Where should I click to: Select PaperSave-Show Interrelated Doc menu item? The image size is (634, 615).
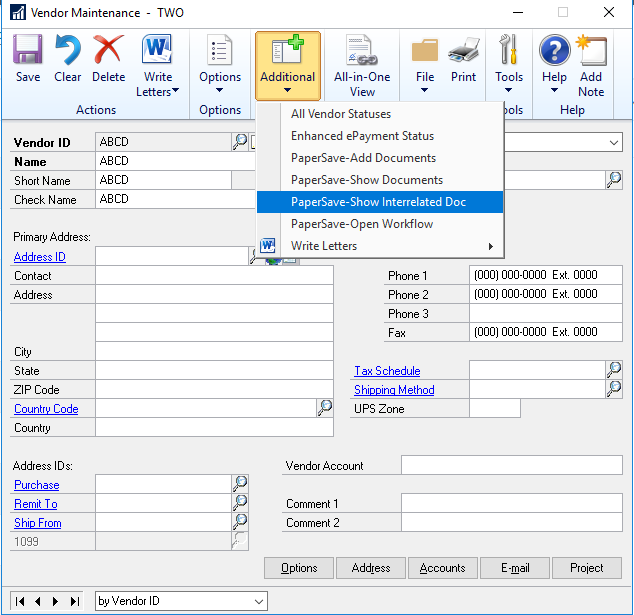tap(379, 202)
